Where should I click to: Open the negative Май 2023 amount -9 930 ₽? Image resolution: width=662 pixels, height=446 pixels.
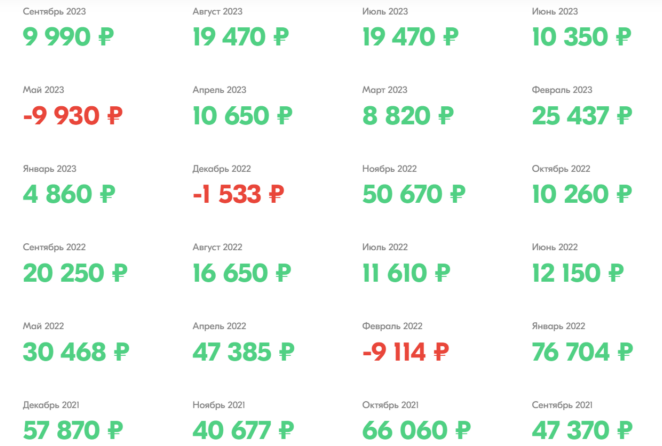[74, 116]
